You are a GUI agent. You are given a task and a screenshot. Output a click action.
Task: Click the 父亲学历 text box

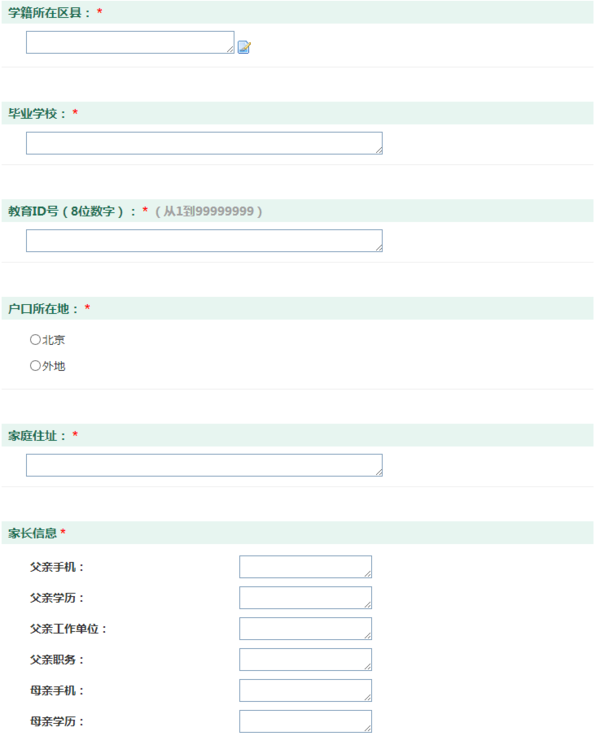(x=304, y=598)
